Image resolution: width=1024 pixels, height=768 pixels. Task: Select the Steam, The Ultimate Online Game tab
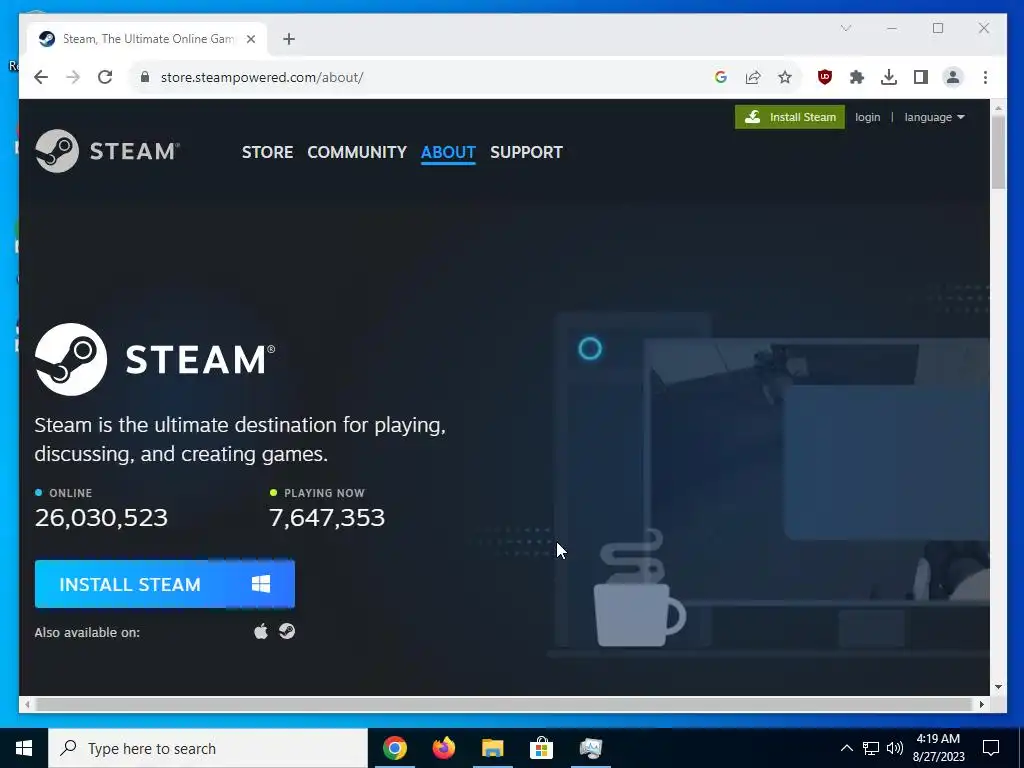point(146,39)
